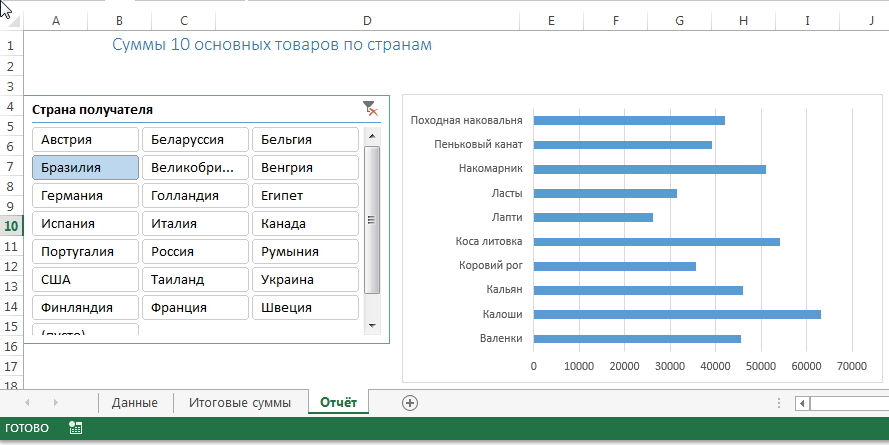Click the Страна получателя slicer header
Screen dimensions: 889x445
[92, 109]
